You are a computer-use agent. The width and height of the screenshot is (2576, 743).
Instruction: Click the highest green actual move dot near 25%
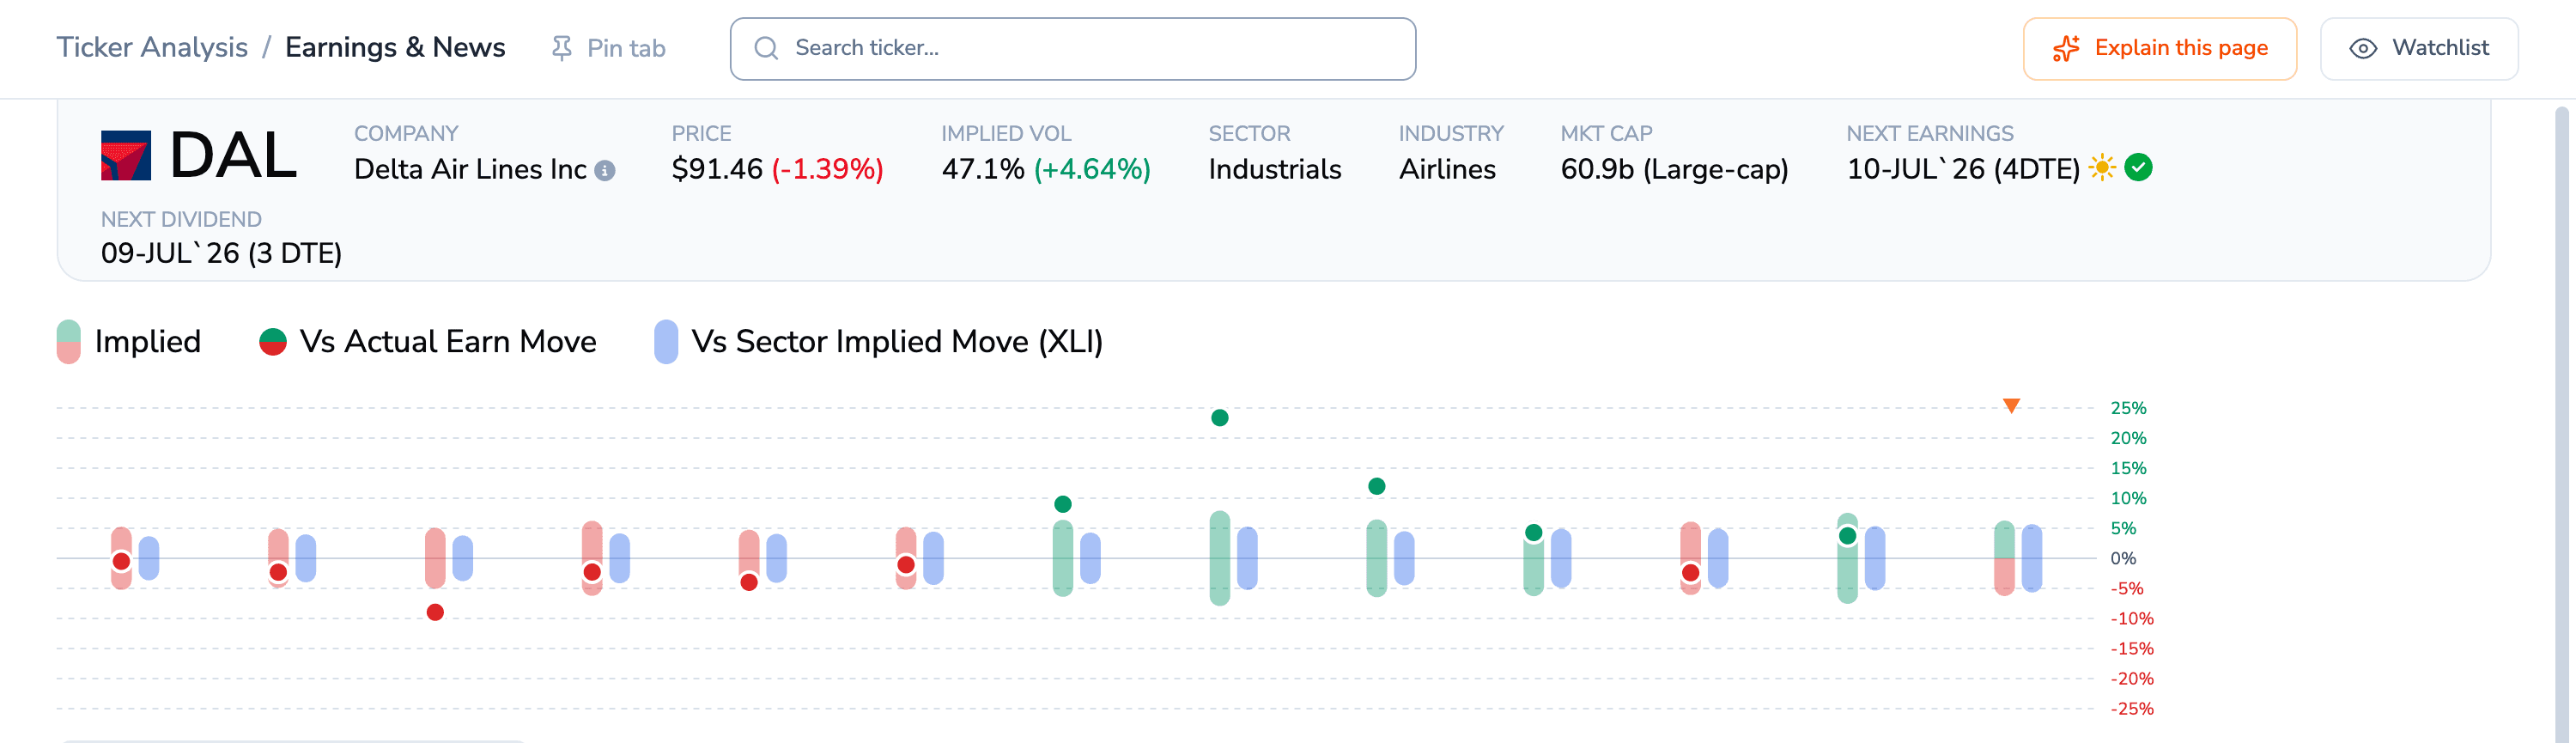[1219, 418]
